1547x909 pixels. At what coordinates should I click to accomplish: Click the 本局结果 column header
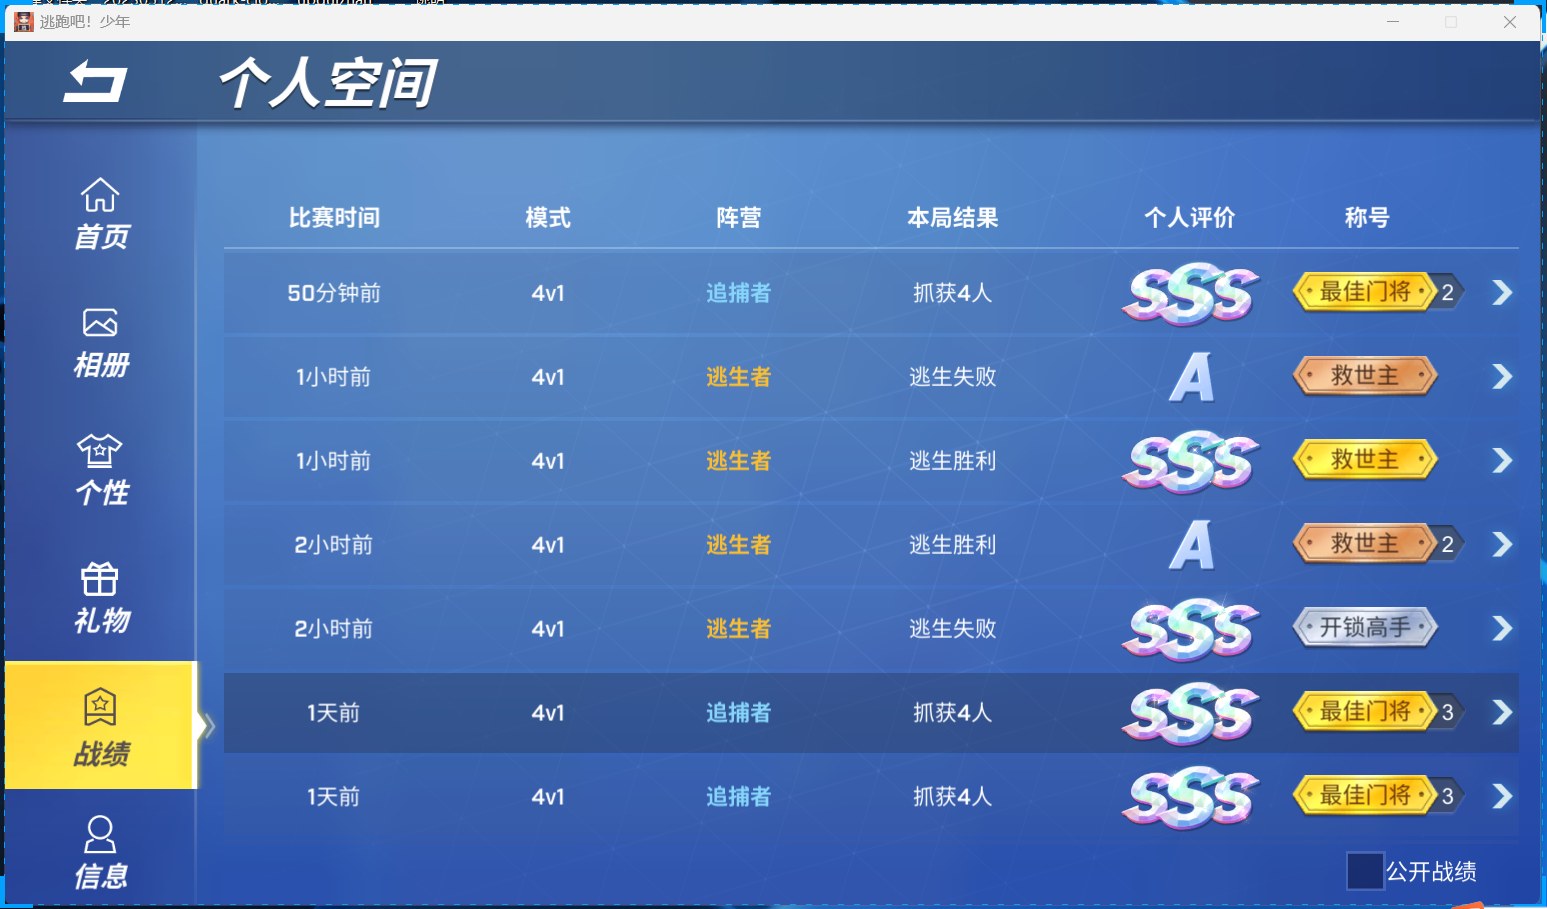(953, 218)
